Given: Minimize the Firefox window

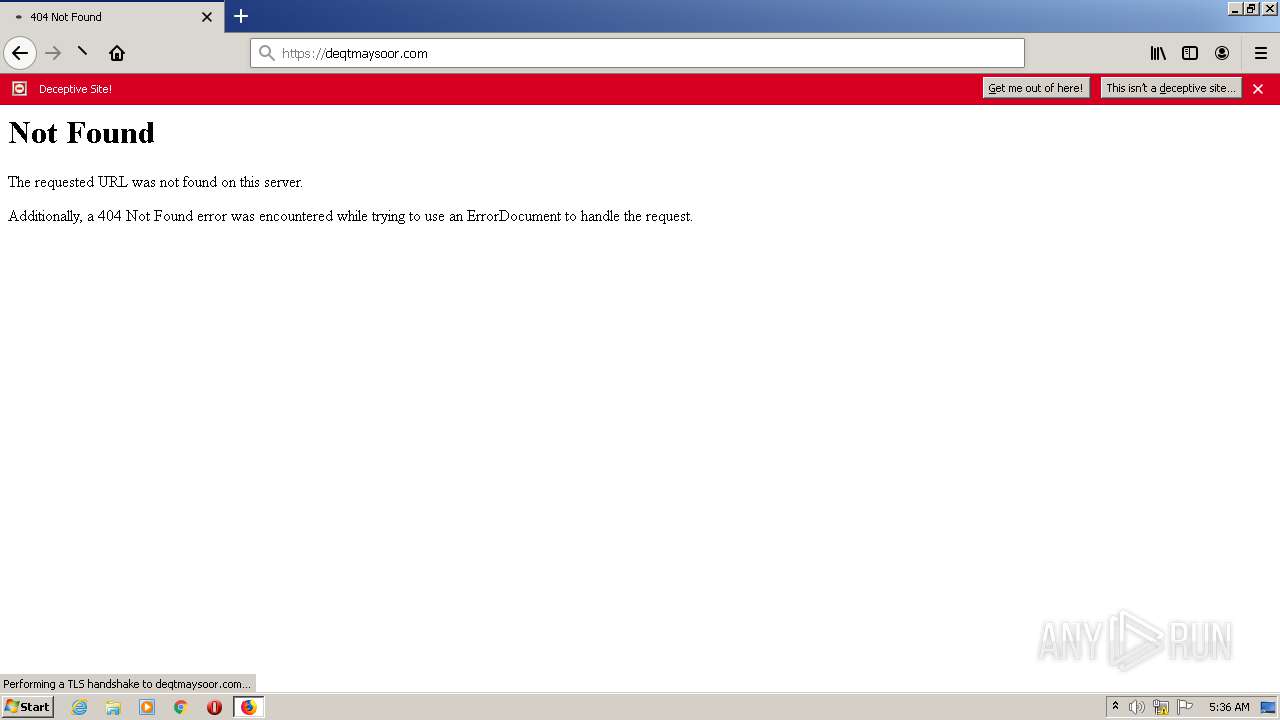Looking at the screenshot, I should (x=1235, y=8).
